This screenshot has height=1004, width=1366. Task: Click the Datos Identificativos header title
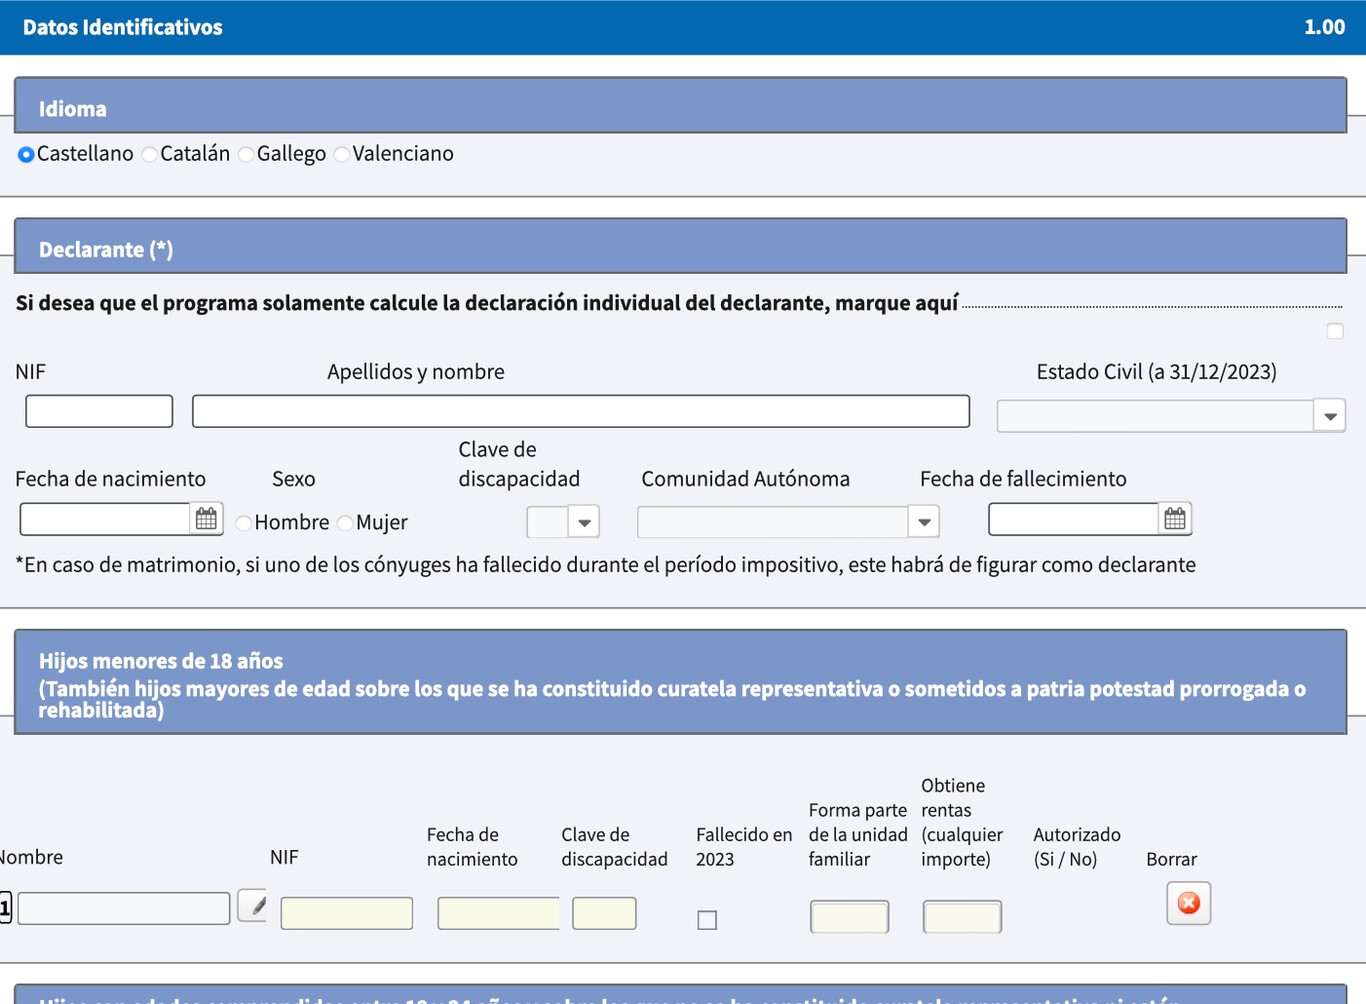(x=123, y=27)
